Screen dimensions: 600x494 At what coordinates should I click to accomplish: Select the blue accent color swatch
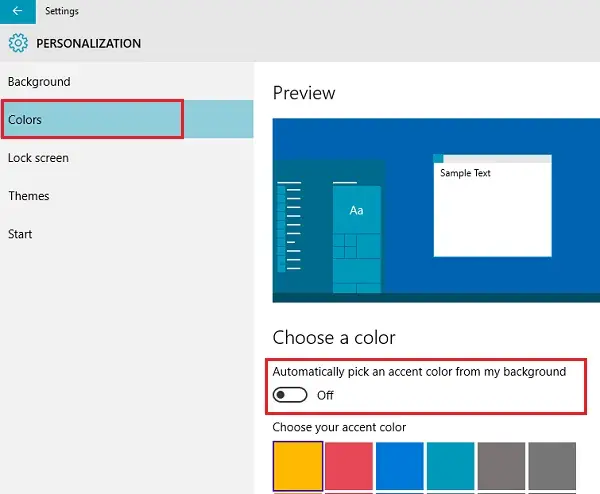coord(400,465)
